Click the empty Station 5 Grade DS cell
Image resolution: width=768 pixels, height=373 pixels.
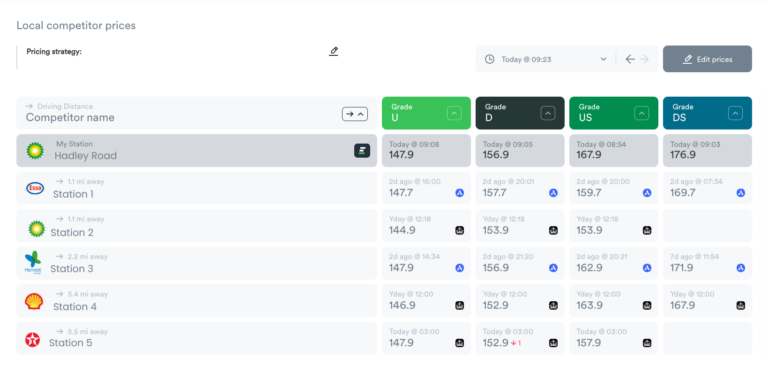(707, 338)
